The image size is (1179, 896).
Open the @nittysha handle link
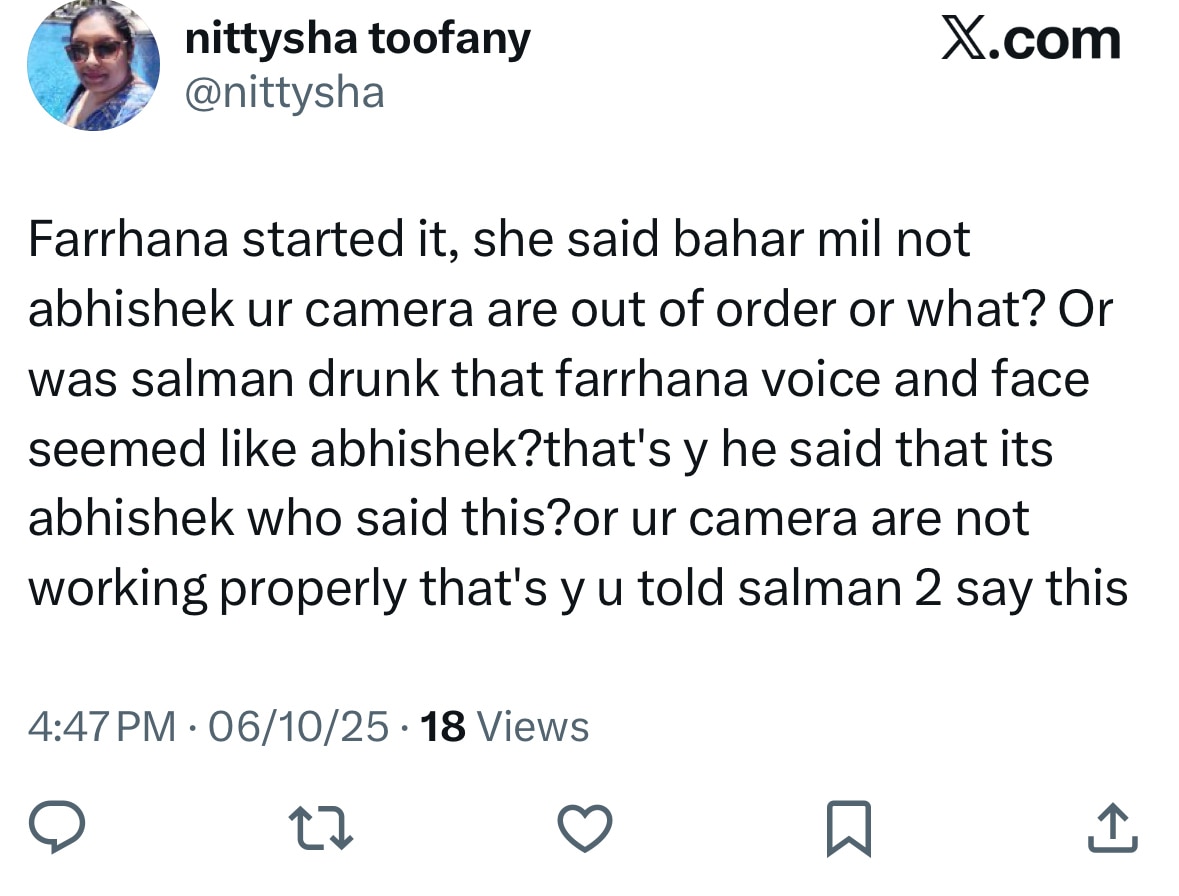point(285,93)
